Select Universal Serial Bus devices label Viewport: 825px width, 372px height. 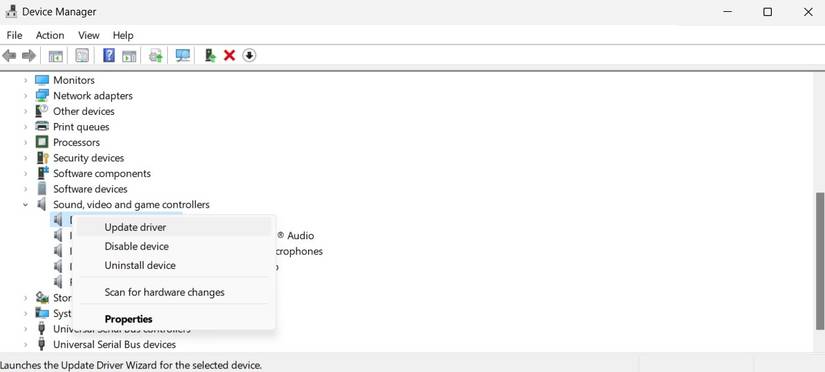[x=114, y=345]
